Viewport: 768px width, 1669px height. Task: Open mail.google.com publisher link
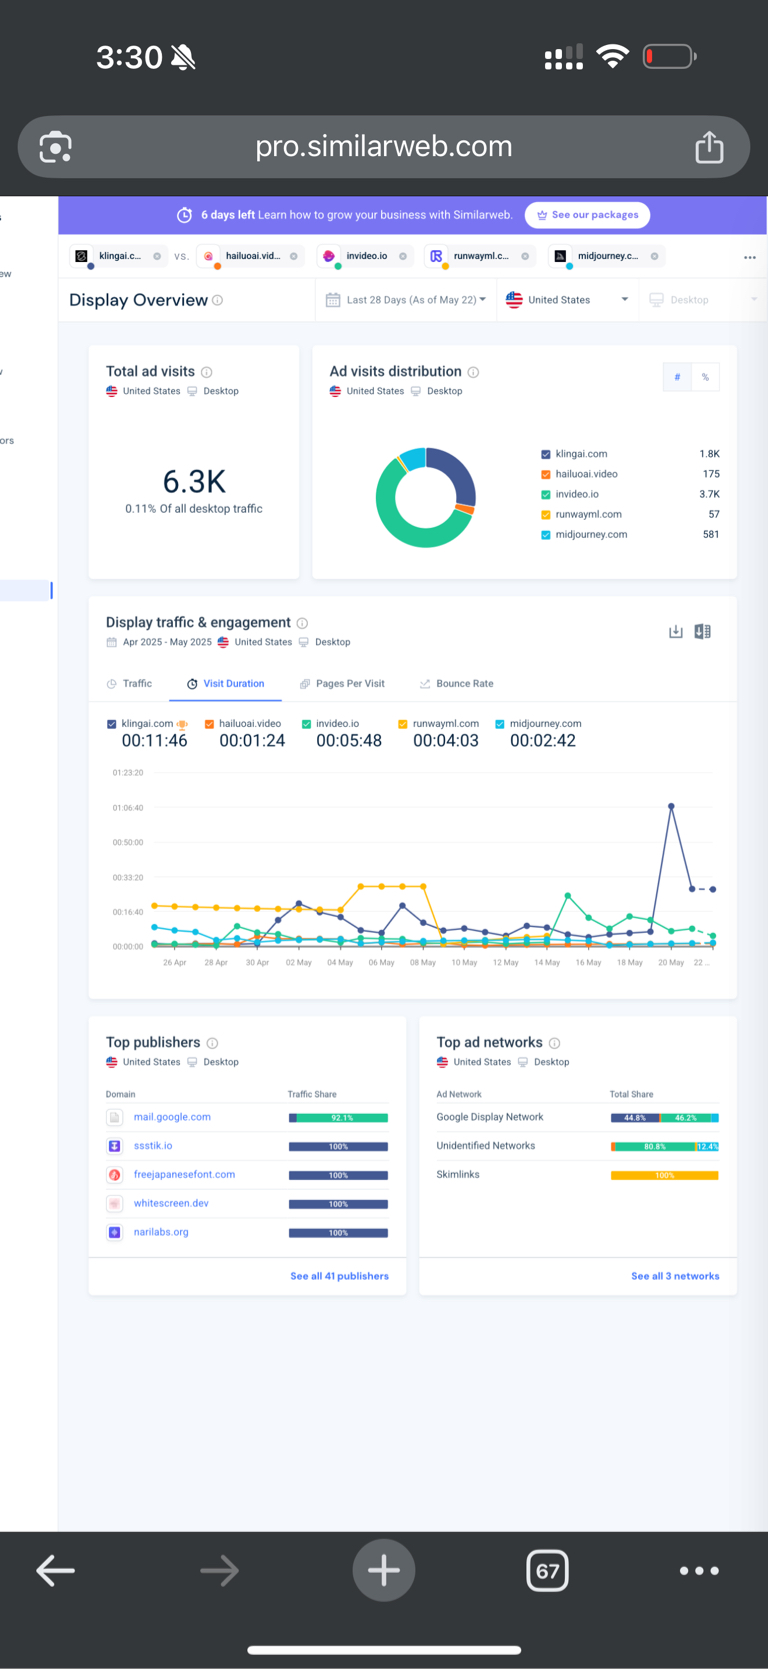coord(172,1117)
